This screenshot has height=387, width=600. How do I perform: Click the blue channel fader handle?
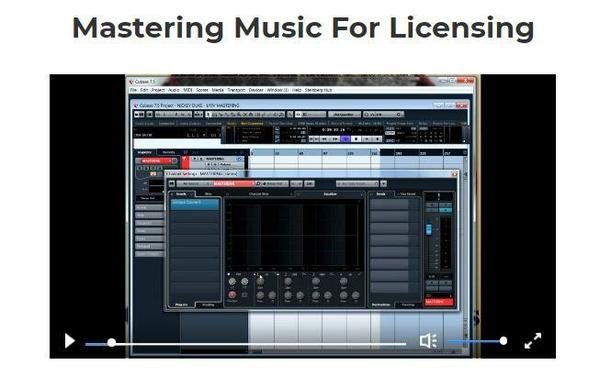coord(429,229)
